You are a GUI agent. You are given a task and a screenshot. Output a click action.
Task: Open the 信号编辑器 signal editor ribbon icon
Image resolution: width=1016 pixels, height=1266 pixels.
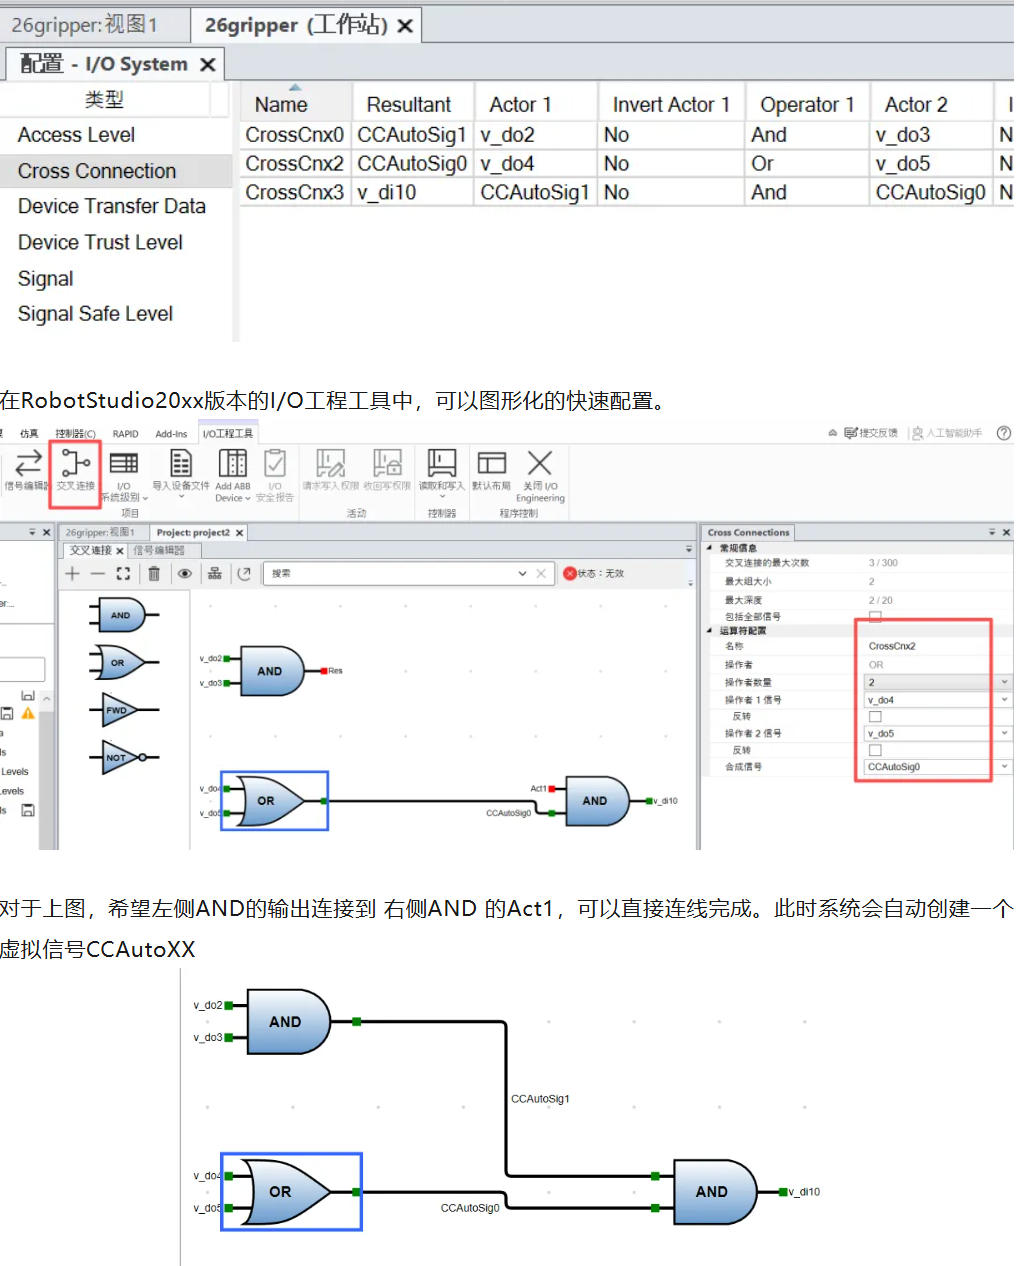coord(27,468)
